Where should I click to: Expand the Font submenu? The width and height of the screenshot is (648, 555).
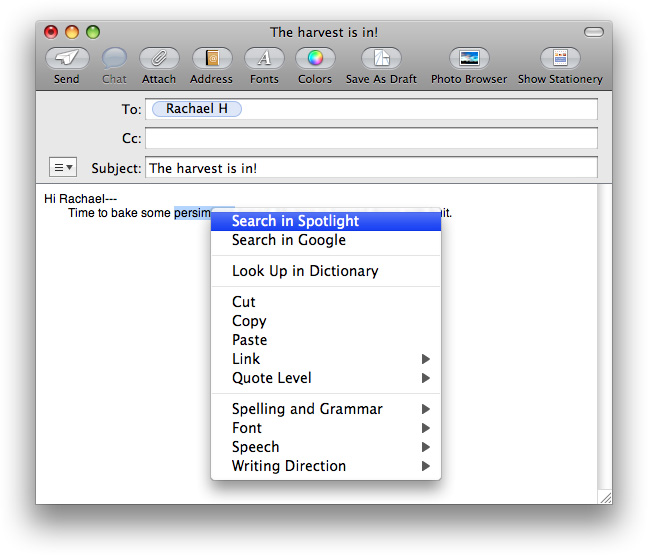(x=326, y=428)
